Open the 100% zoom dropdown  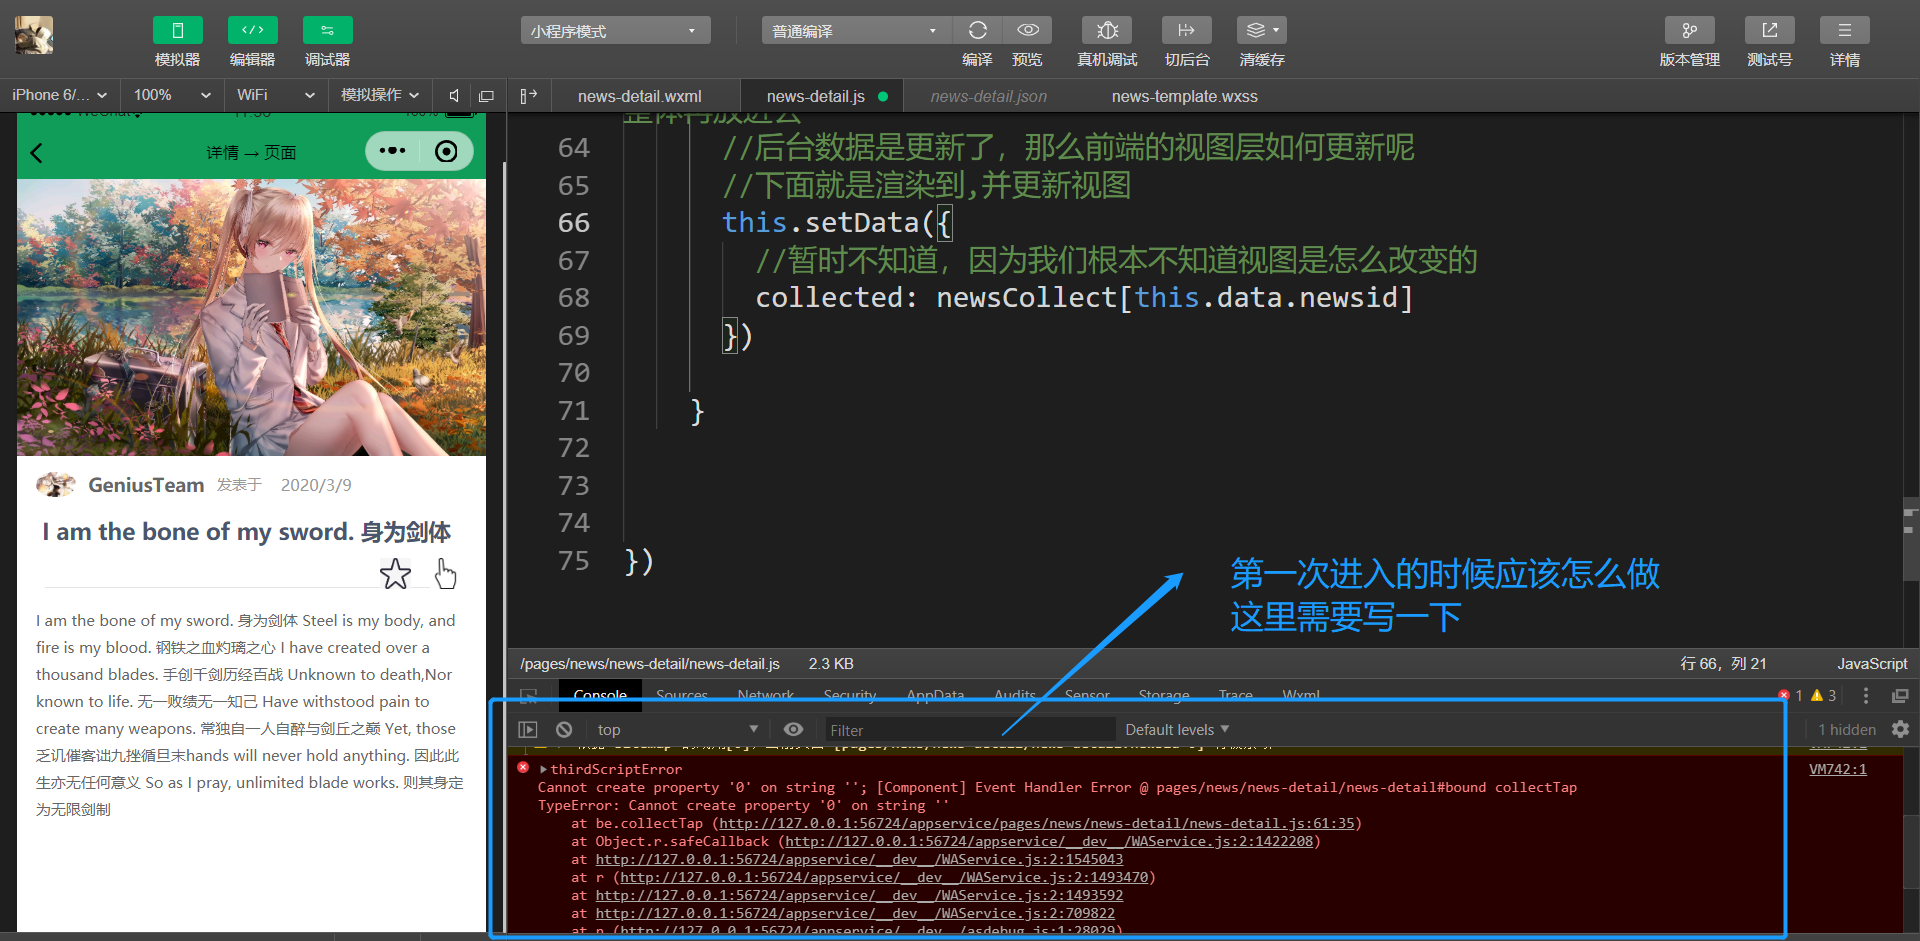tap(172, 95)
